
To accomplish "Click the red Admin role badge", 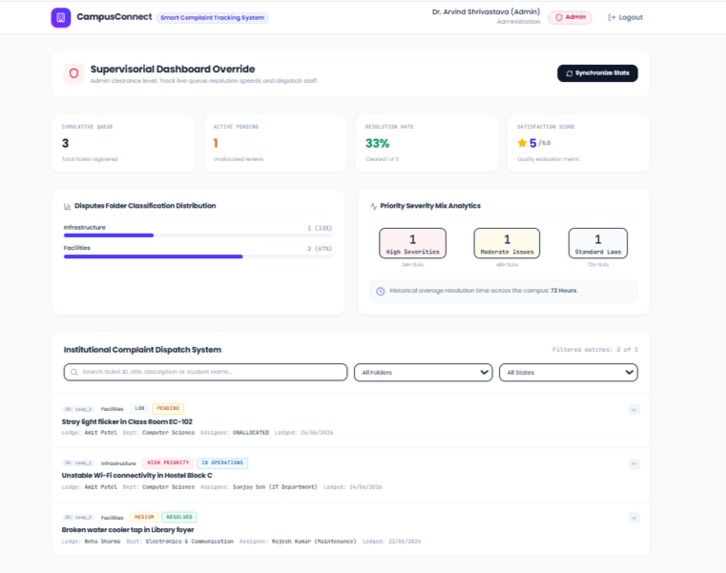I will (x=570, y=17).
